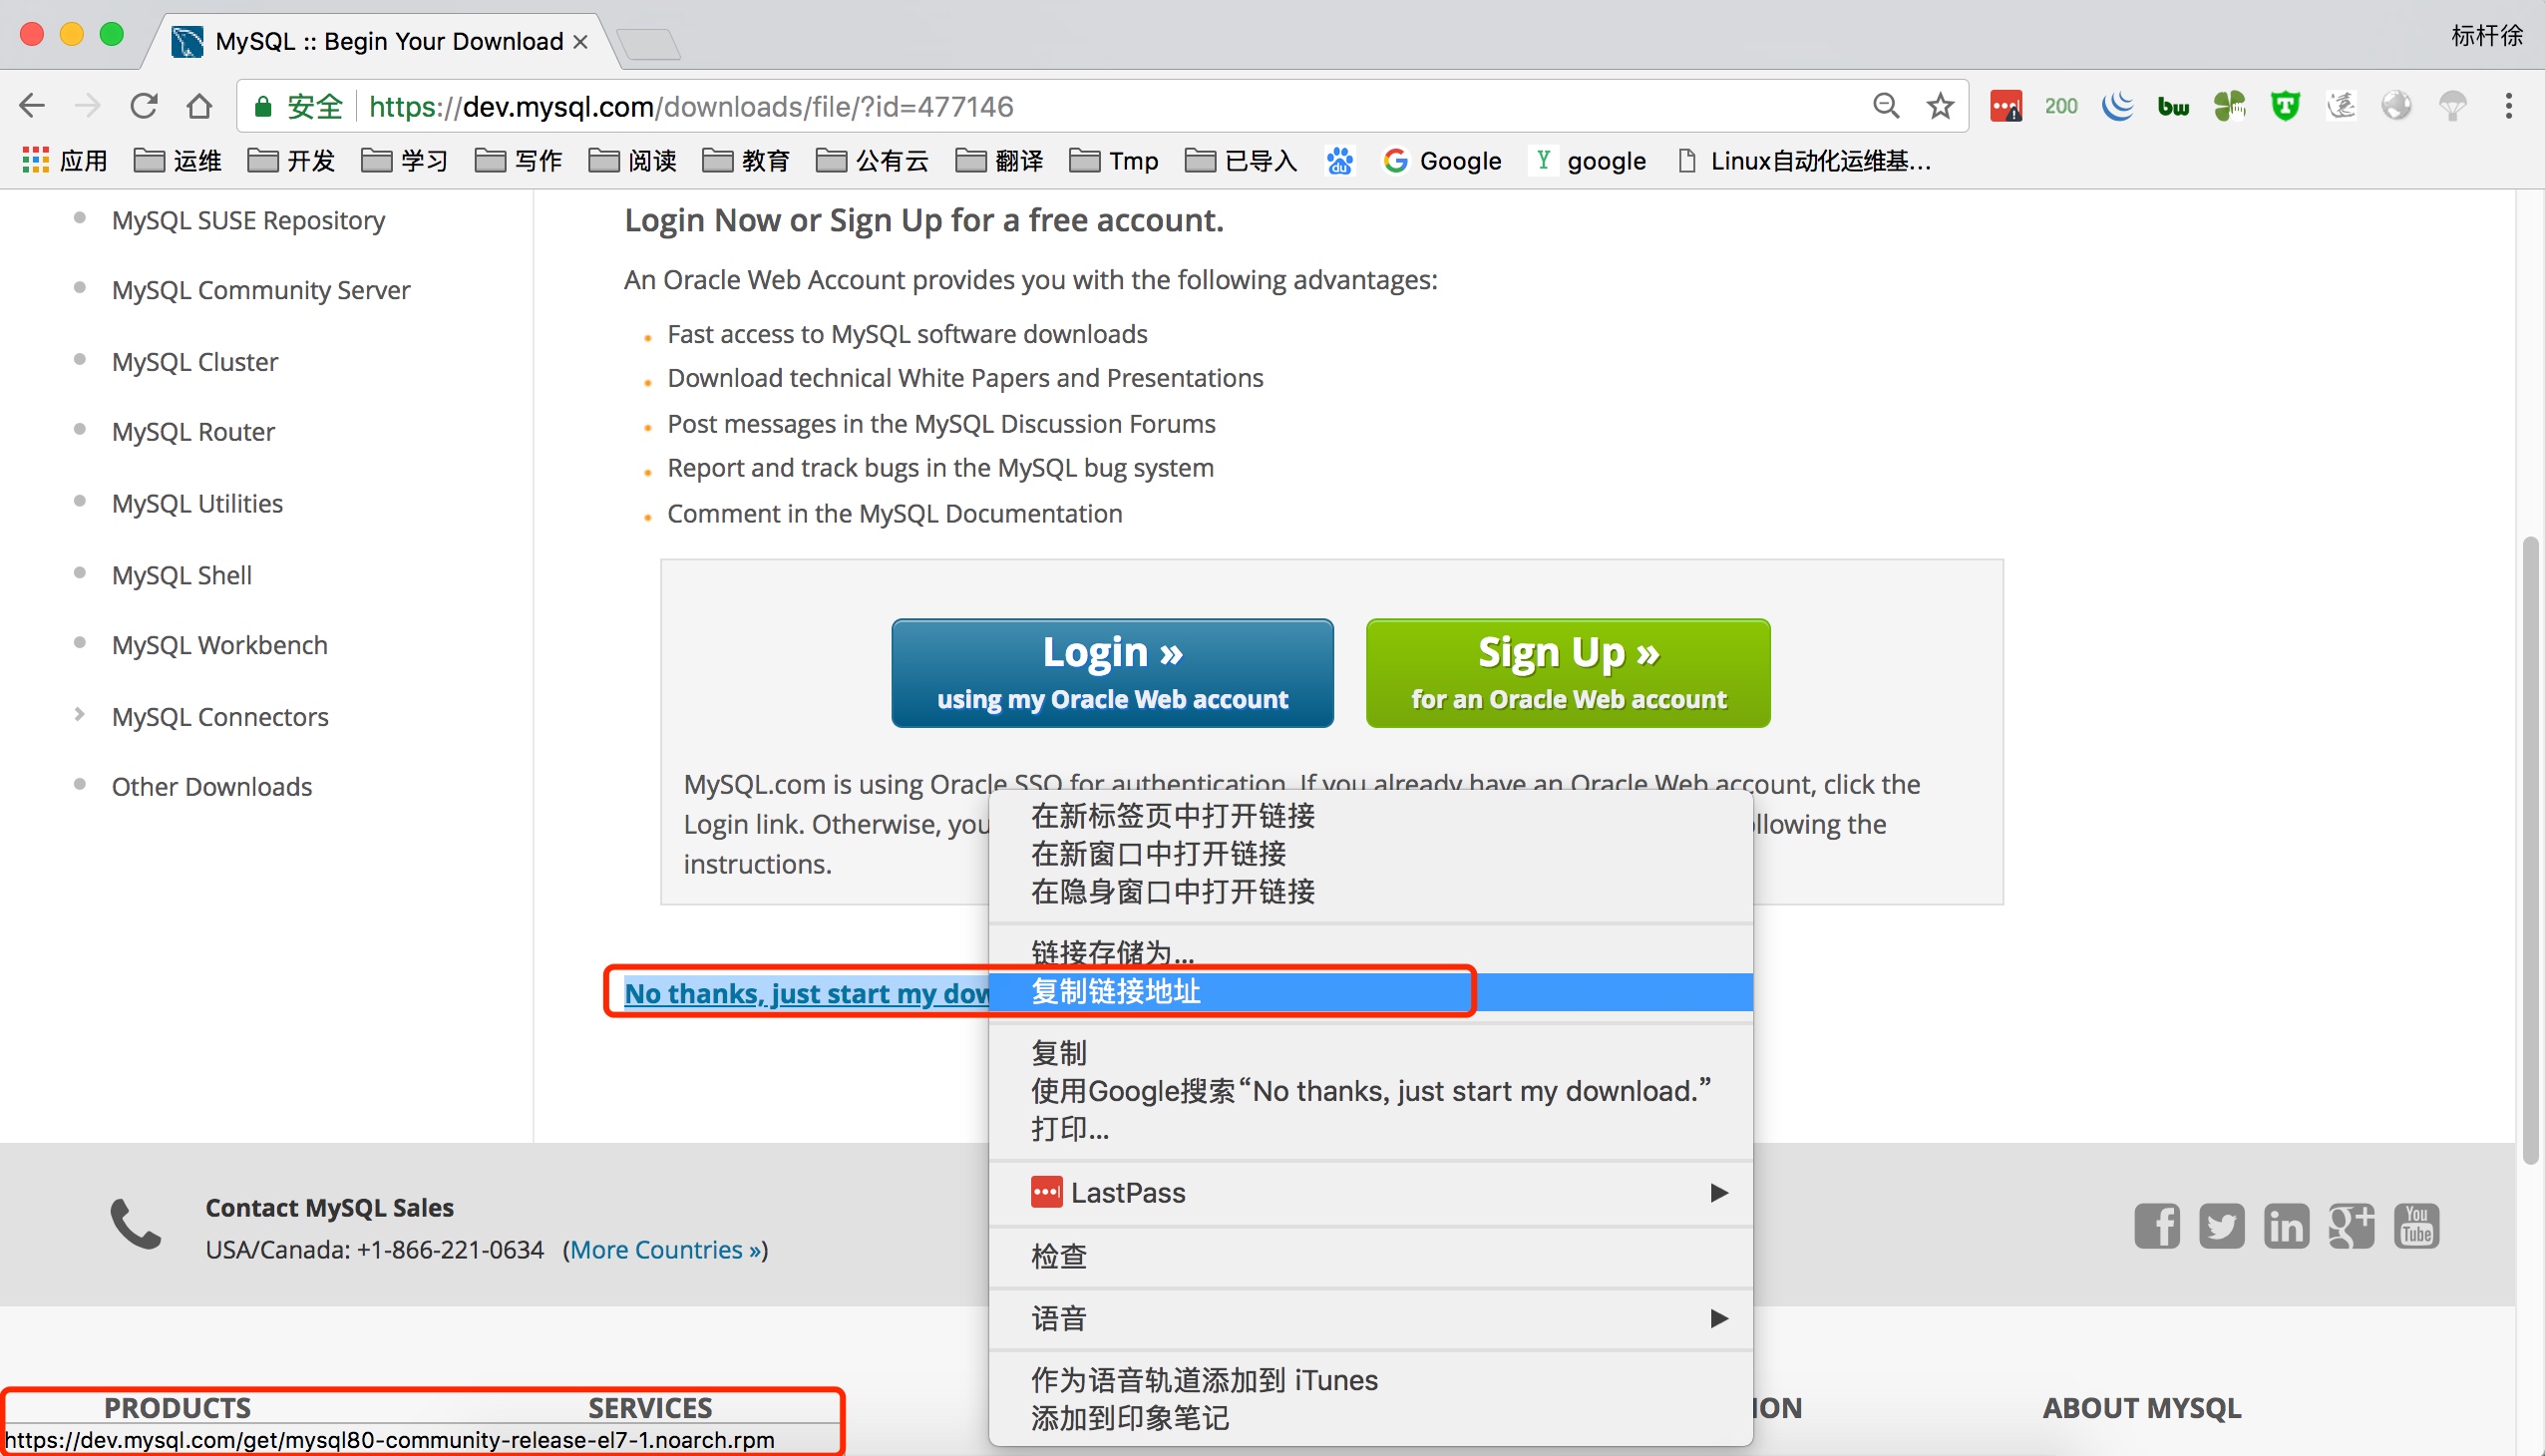This screenshot has height=1456, width=2545.
Task: Open the 写作 bookmarks folder
Action: pos(519,160)
